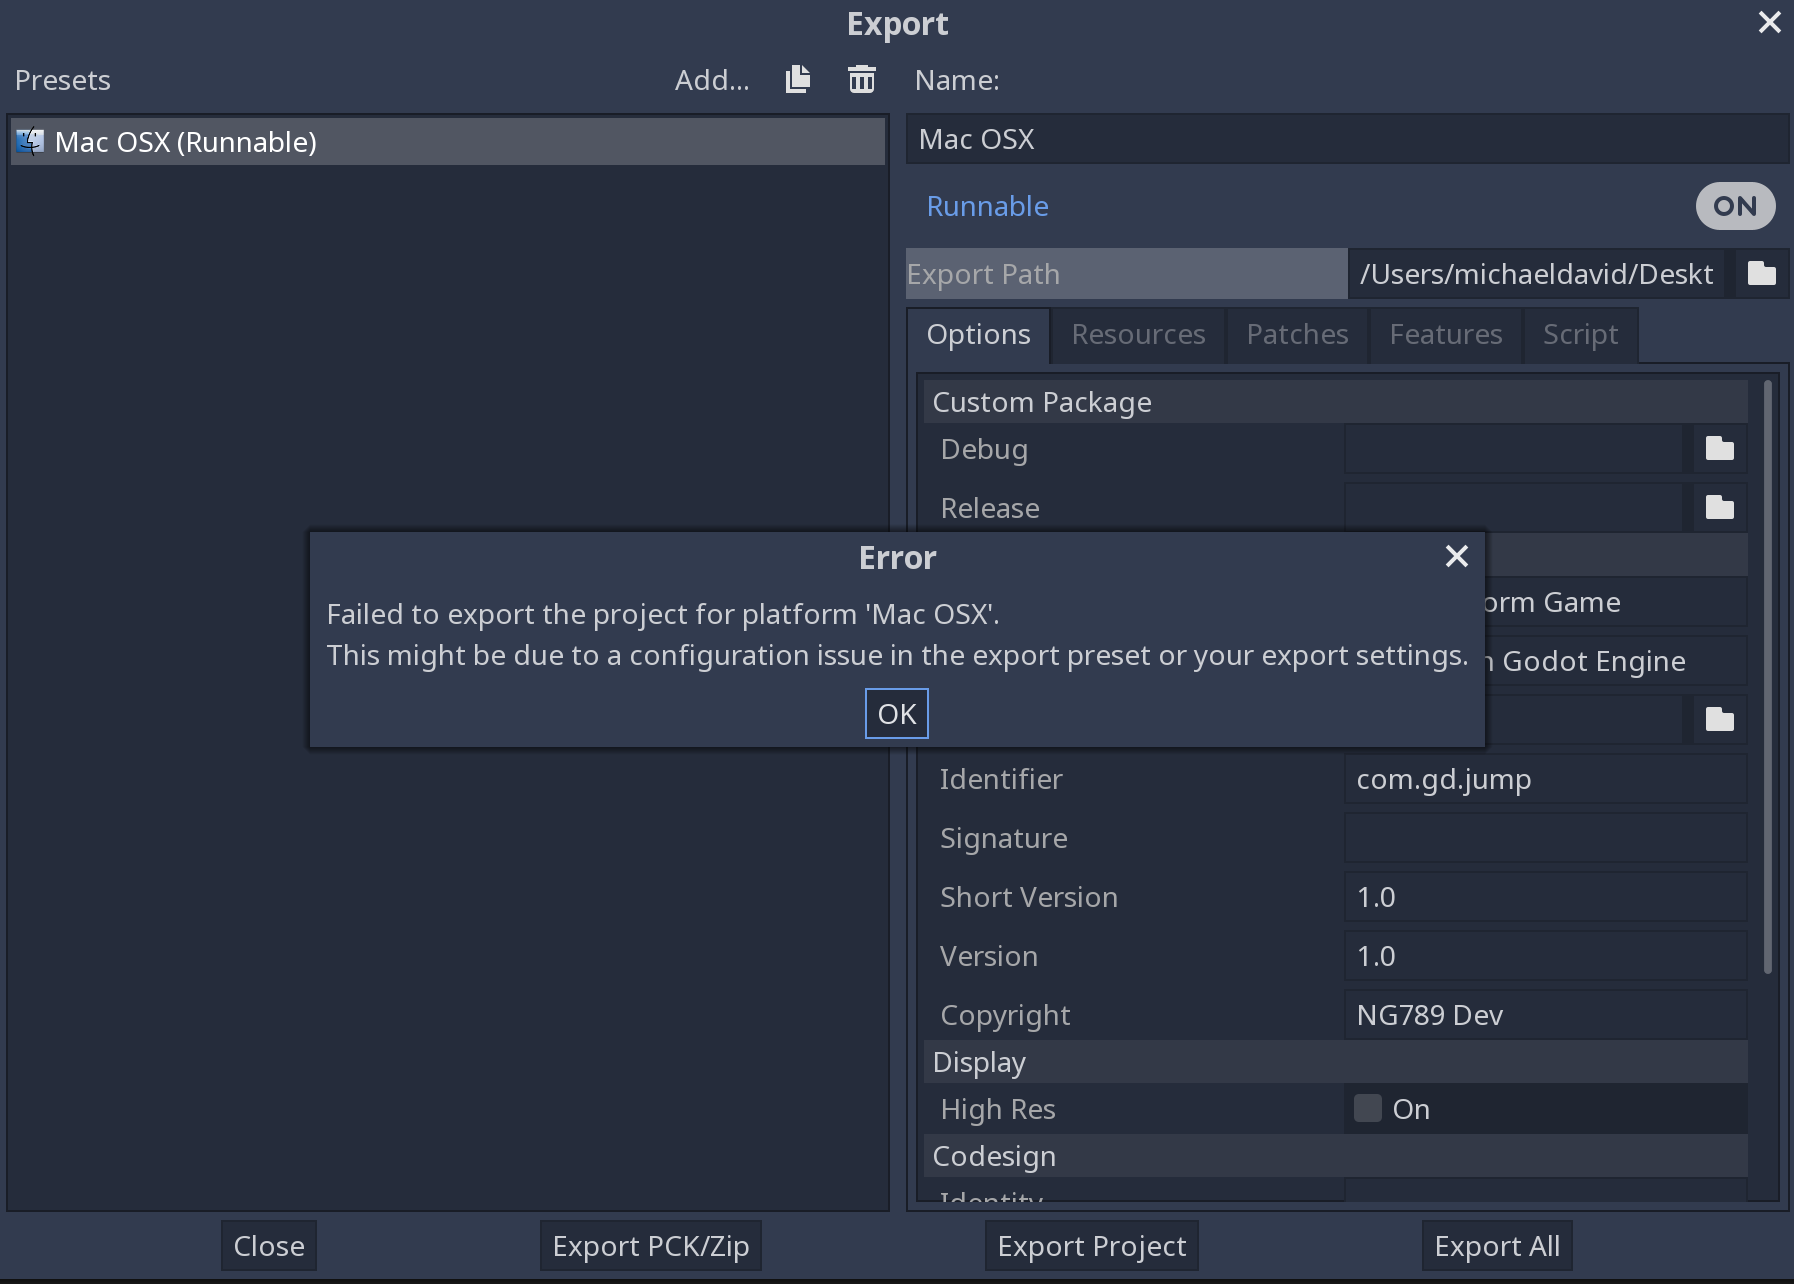1794x1284 pixels.
Task: Switch to the Options tab
Action: (978, 334)
